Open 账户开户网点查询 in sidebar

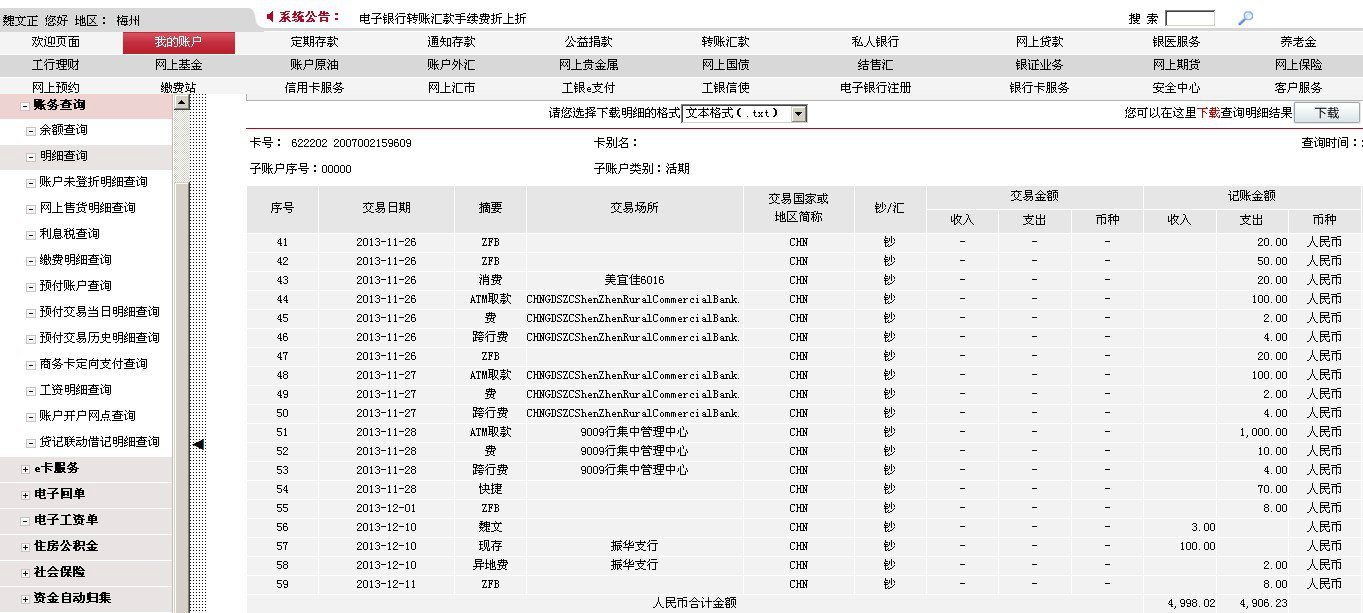(x=87, y=416)
